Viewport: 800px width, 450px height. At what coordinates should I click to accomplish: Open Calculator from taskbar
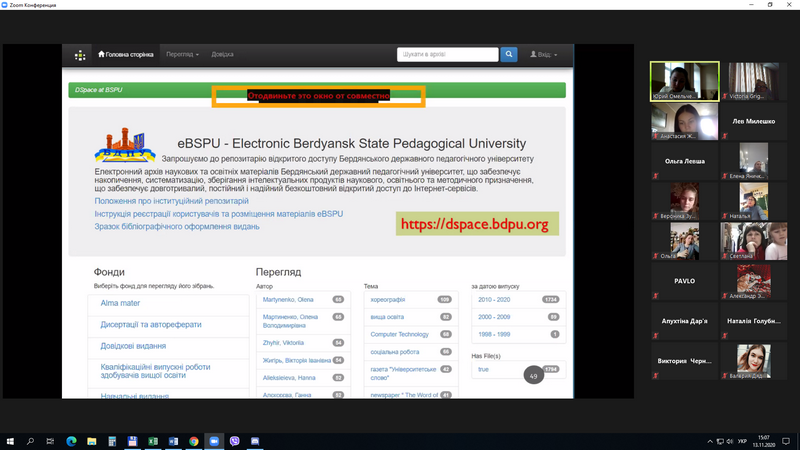pos(112,441)
